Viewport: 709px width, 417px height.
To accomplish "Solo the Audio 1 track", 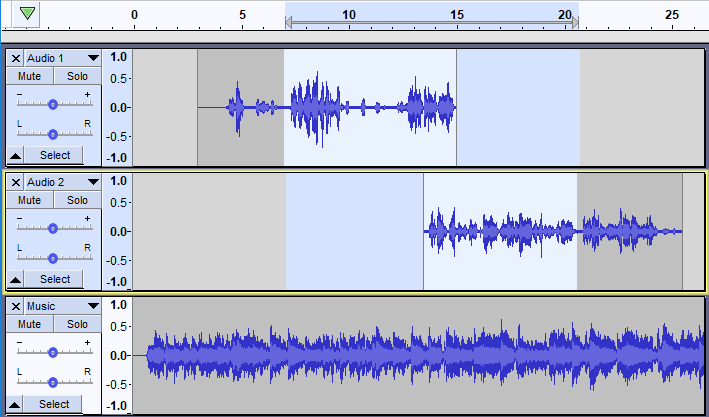I will point(77,76).
